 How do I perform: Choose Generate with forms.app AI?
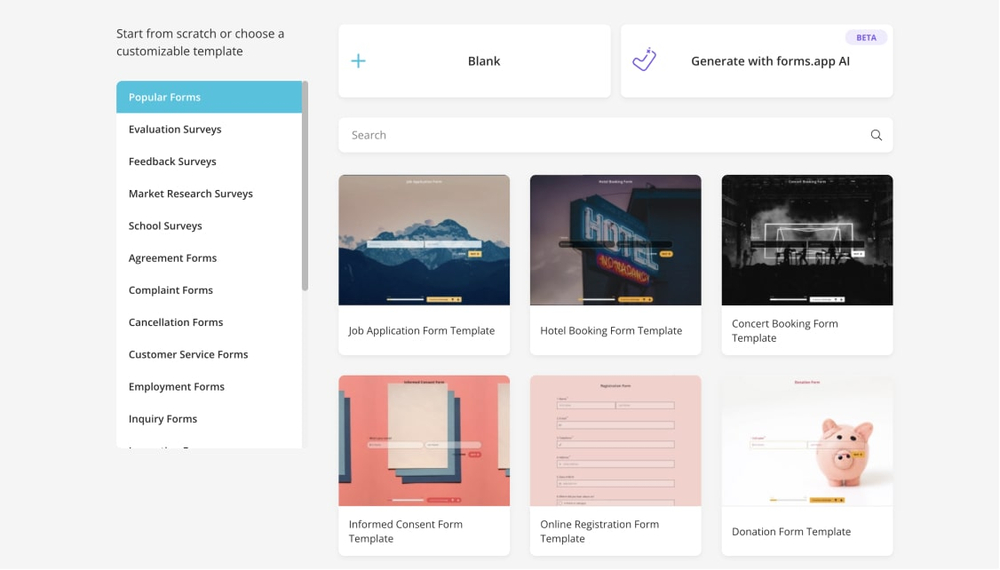(769, 61)
